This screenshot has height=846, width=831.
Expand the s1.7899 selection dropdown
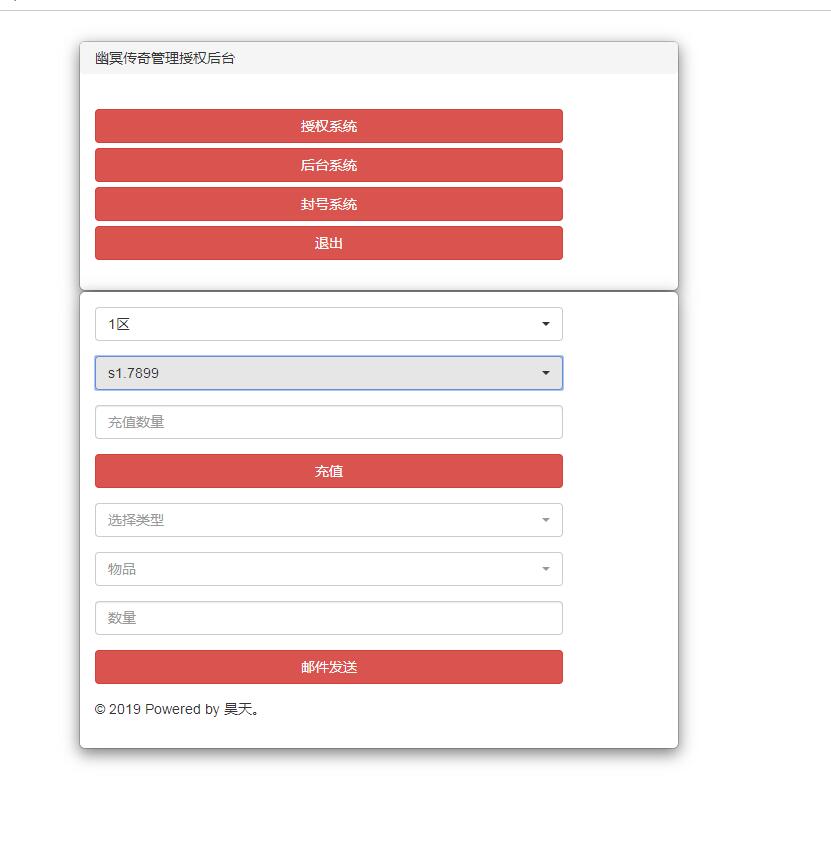pyautogui.click(x=328, y=373)
